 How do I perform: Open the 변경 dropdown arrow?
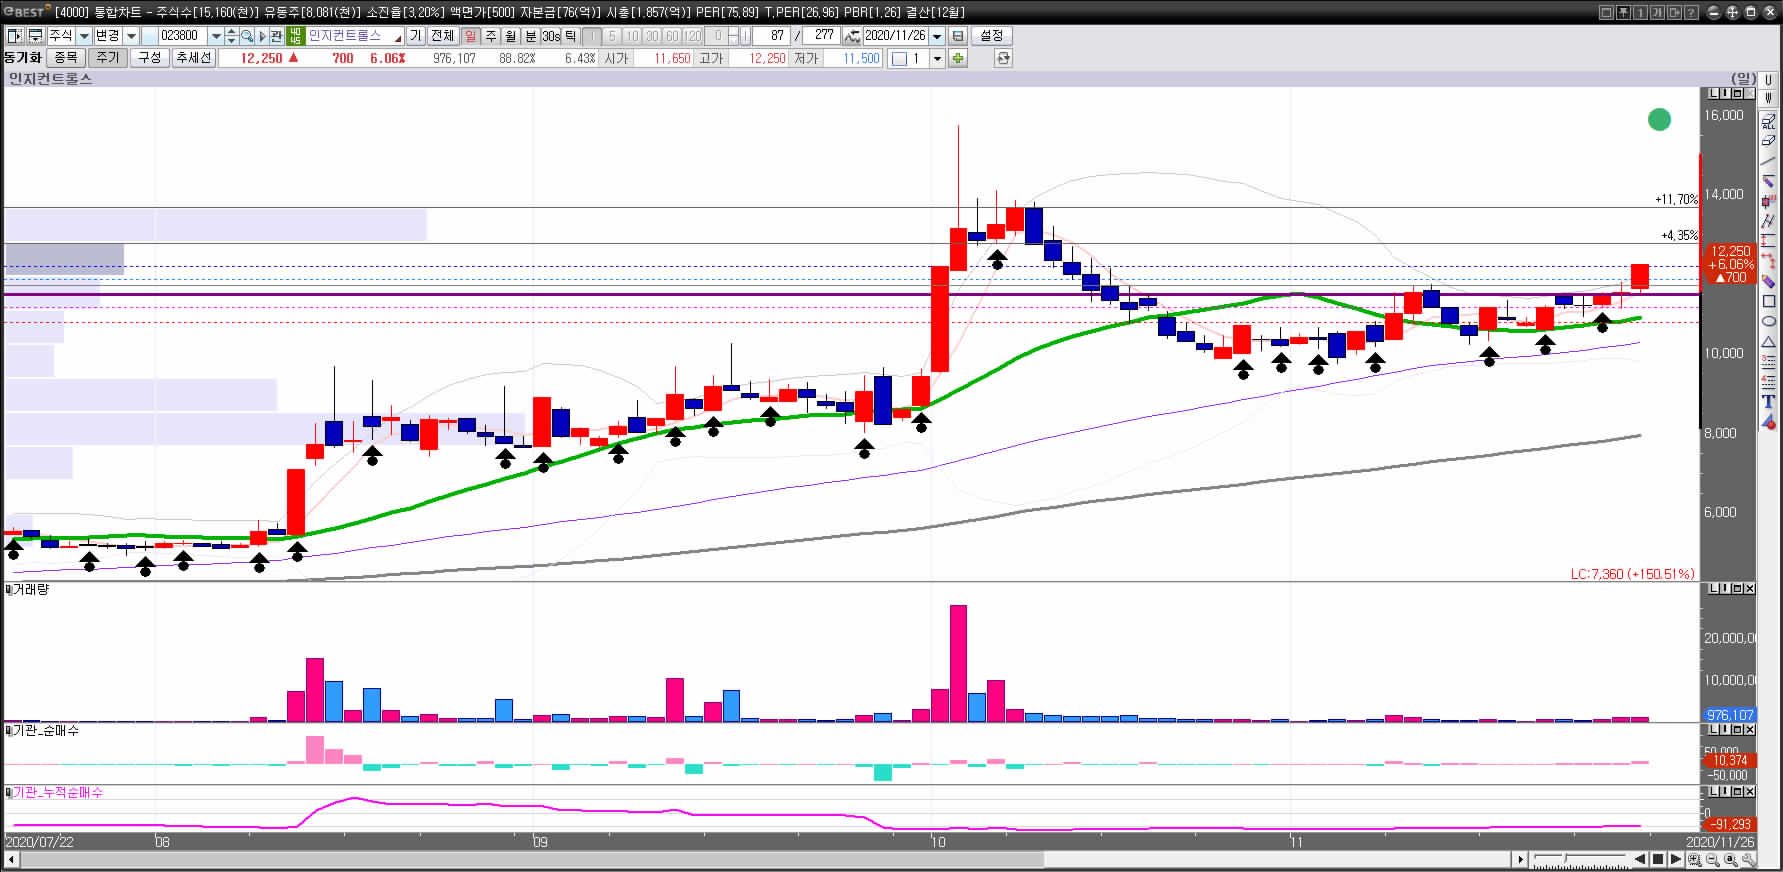[131, 35]
